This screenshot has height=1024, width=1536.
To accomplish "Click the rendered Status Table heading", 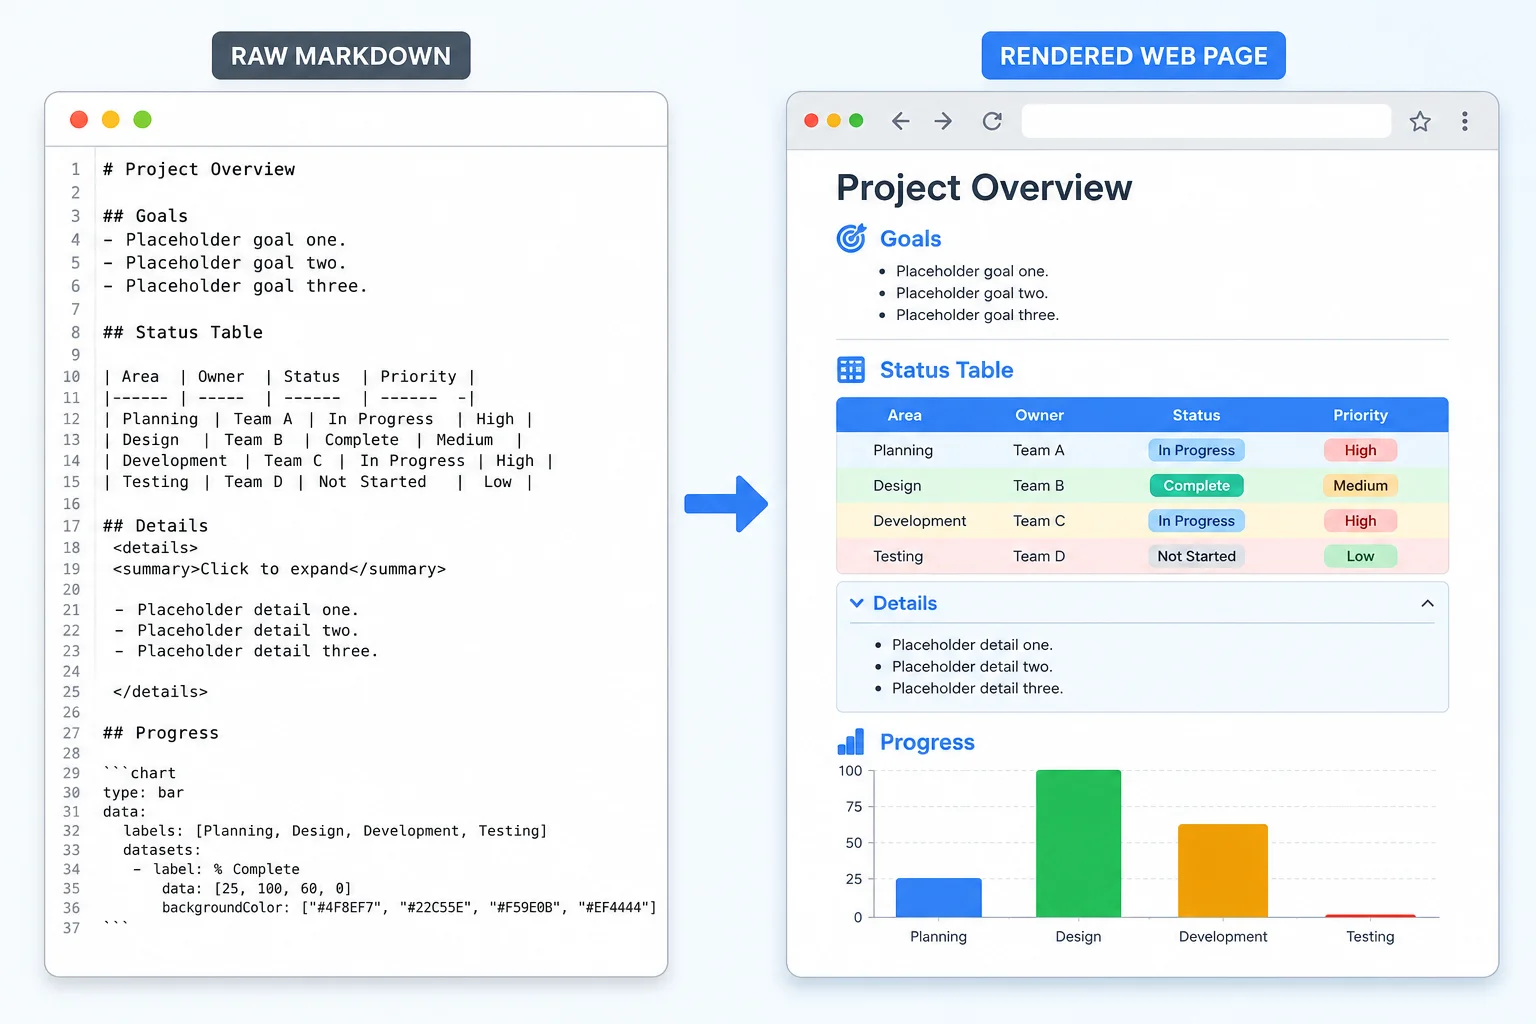I will click(946, 370).
